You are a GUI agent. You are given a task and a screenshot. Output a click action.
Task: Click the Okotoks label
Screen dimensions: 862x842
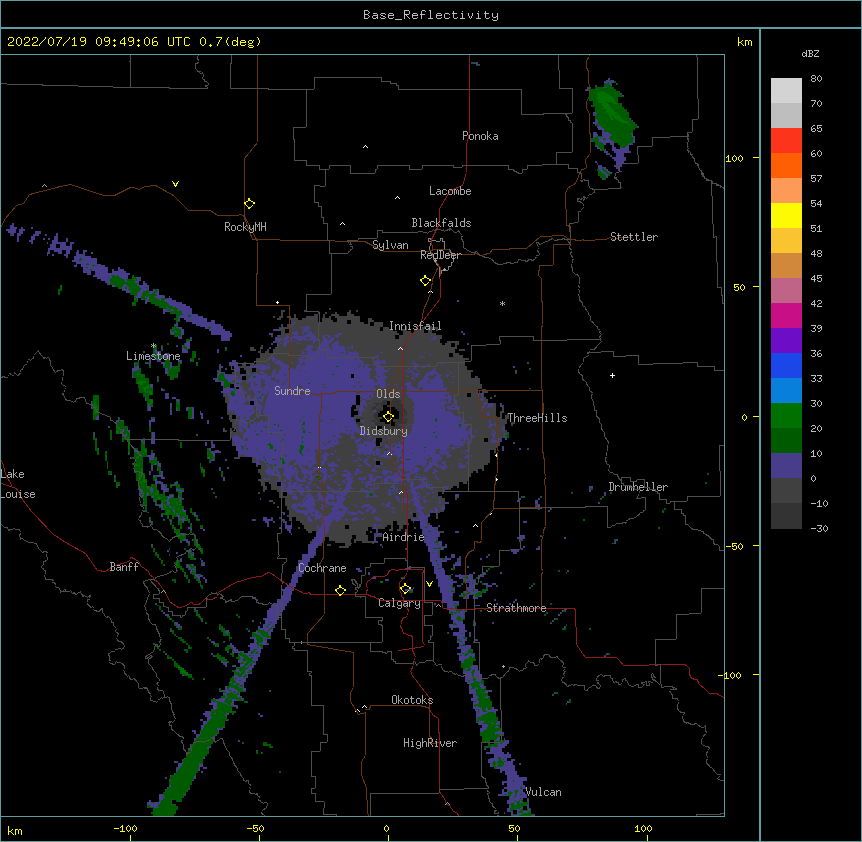coord(412,700)
